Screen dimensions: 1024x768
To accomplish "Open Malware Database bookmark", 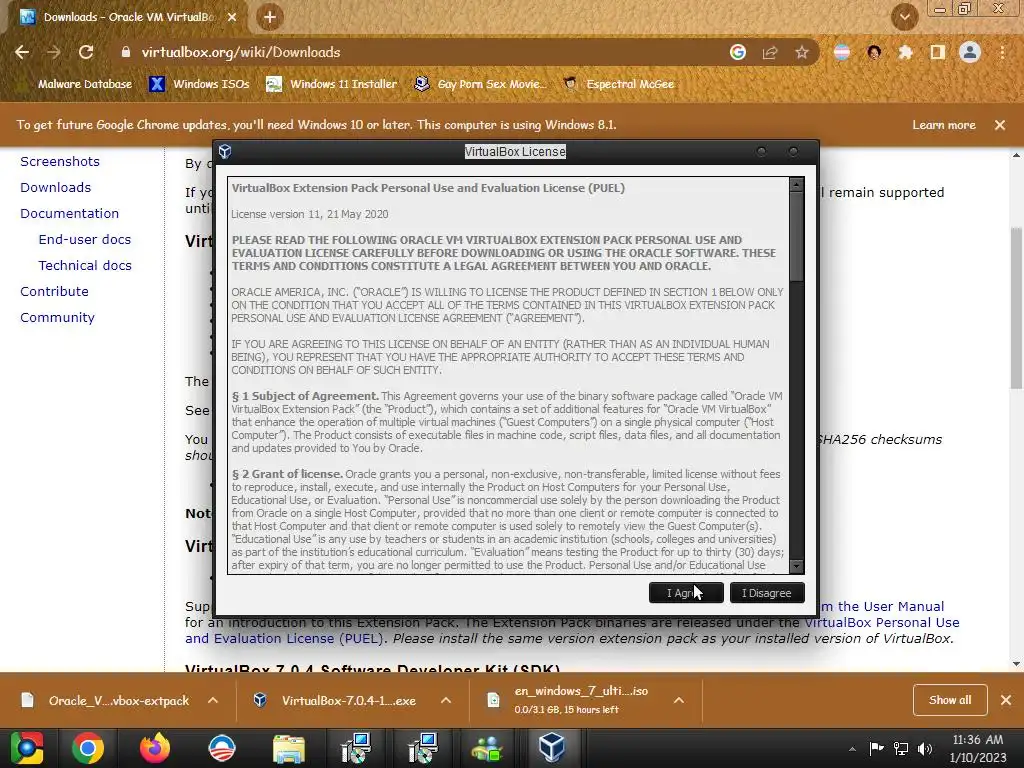I will [85, 84].
